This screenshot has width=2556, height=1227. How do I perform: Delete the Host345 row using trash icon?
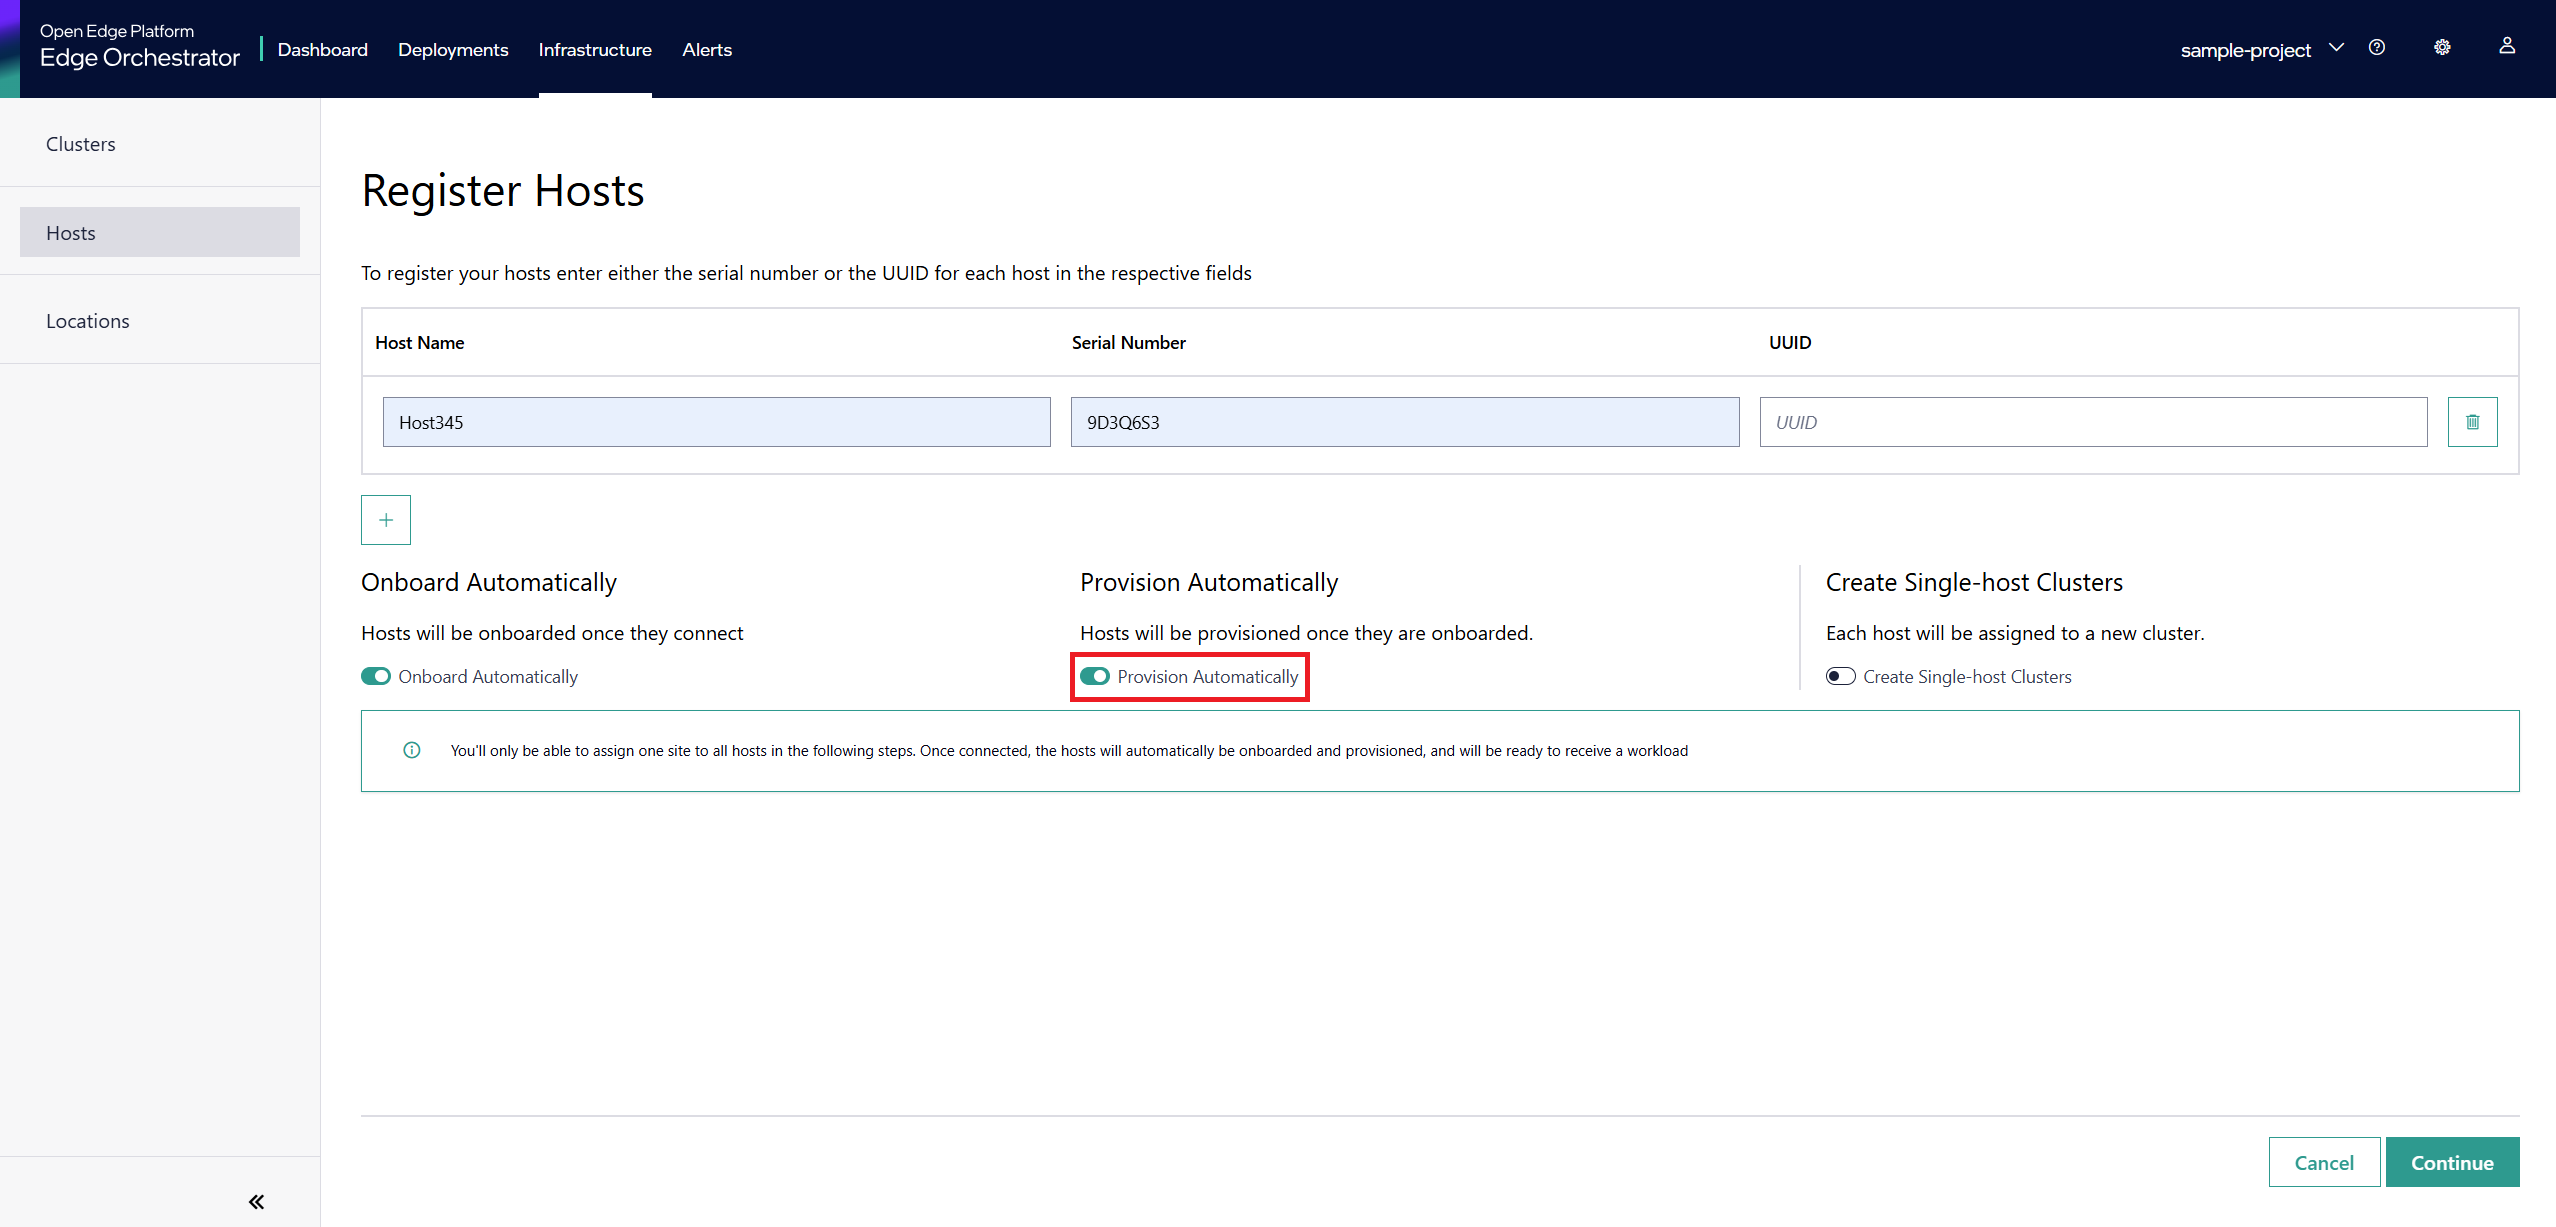tap(2472, 421)
